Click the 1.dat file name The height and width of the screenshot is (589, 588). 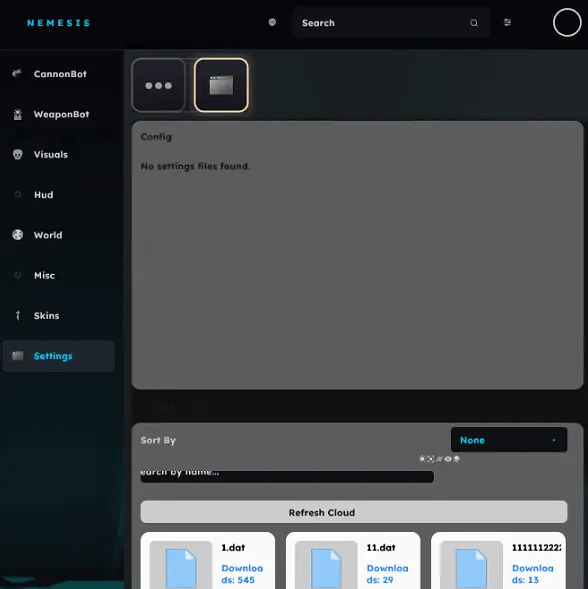233,548
